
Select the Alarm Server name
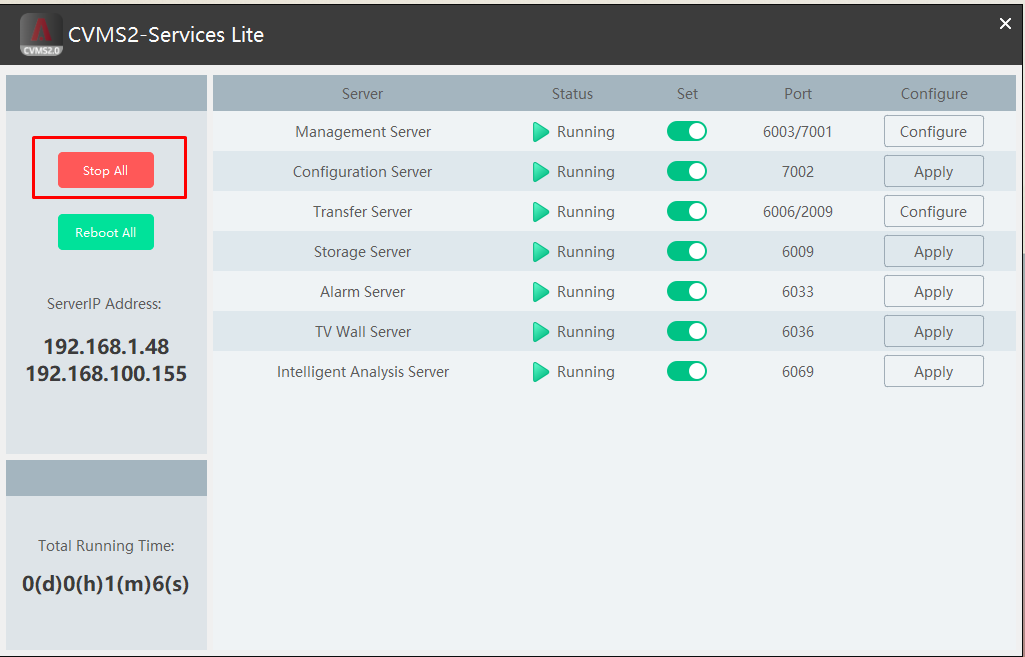pyautogui.click(x=362, y=291)
